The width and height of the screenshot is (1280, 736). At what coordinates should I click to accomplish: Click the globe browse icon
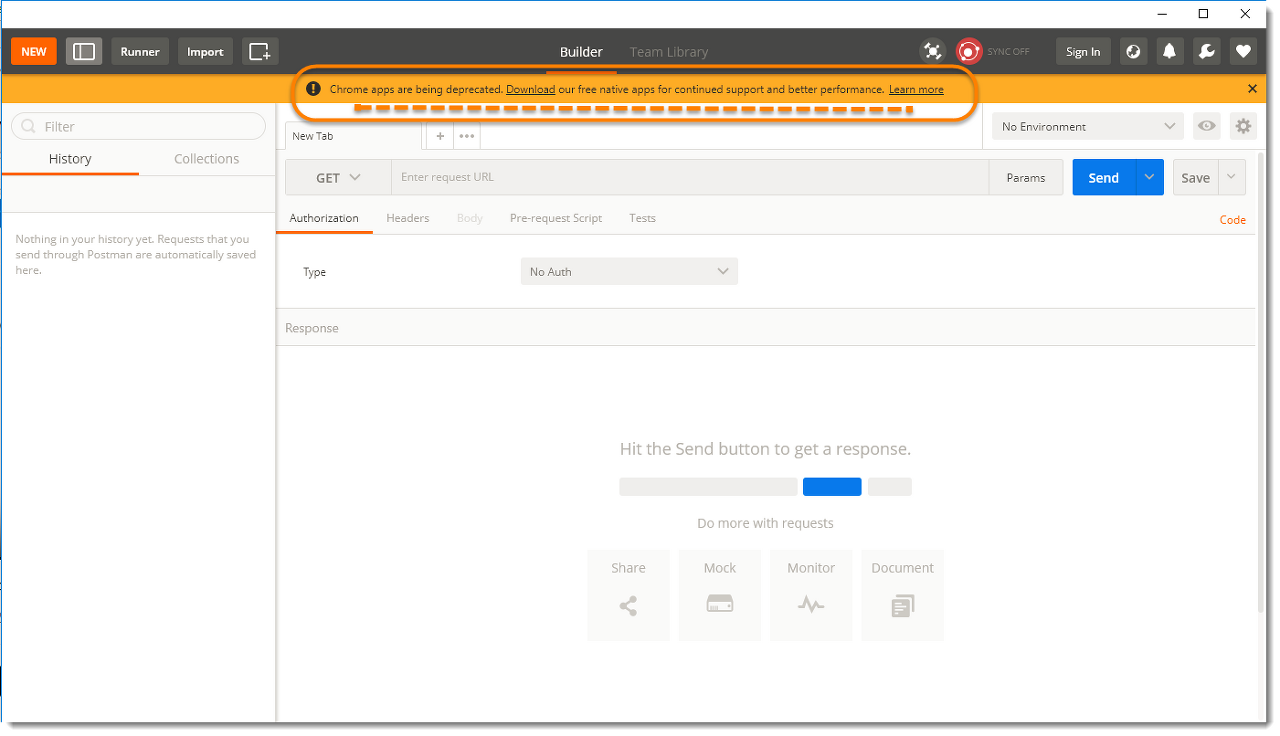pyautogui.click(x=1133, y=52)
